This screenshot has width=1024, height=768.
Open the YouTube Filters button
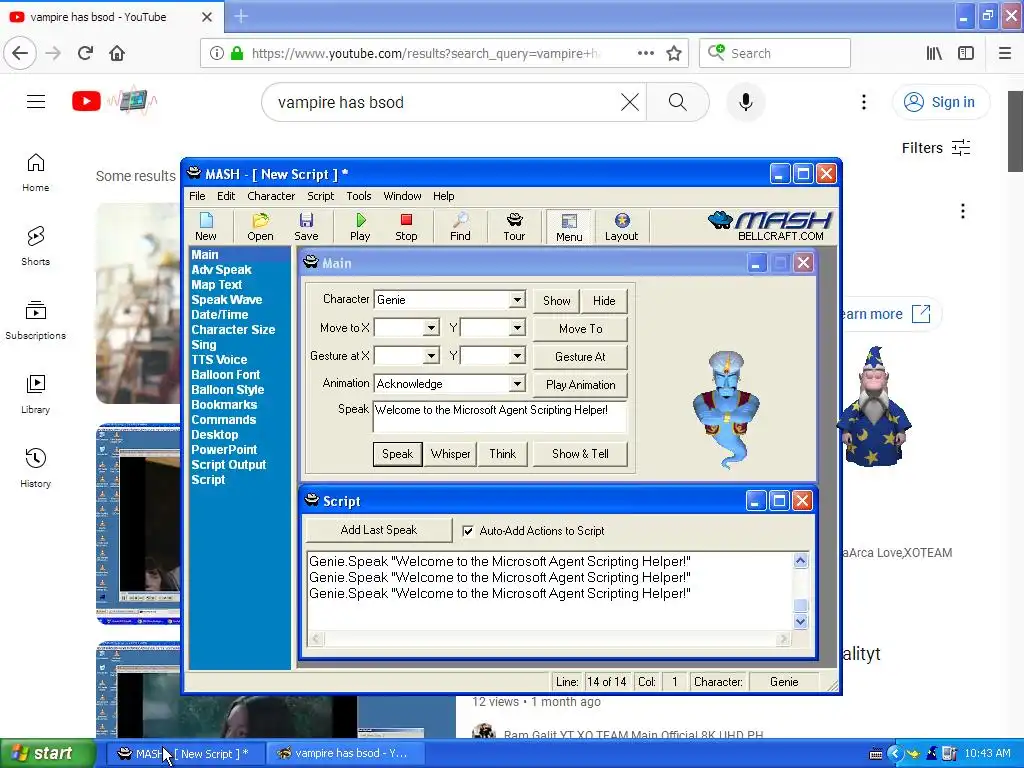click(x=936, y=148)
